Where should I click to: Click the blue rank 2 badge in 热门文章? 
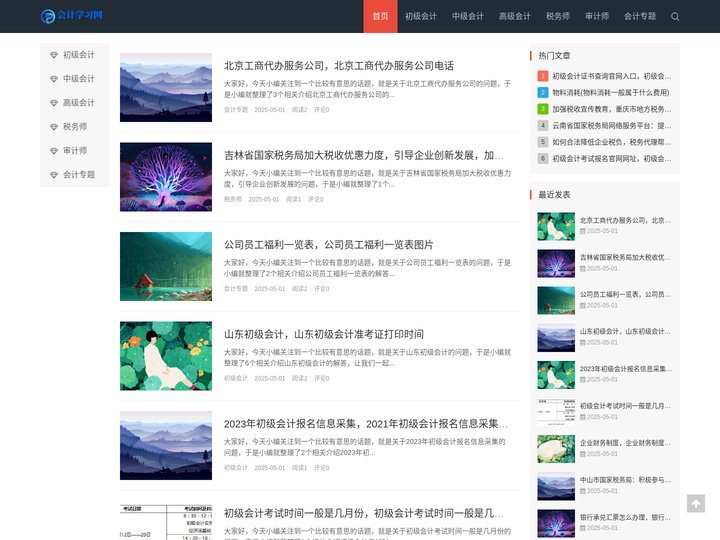pos(542,92)
